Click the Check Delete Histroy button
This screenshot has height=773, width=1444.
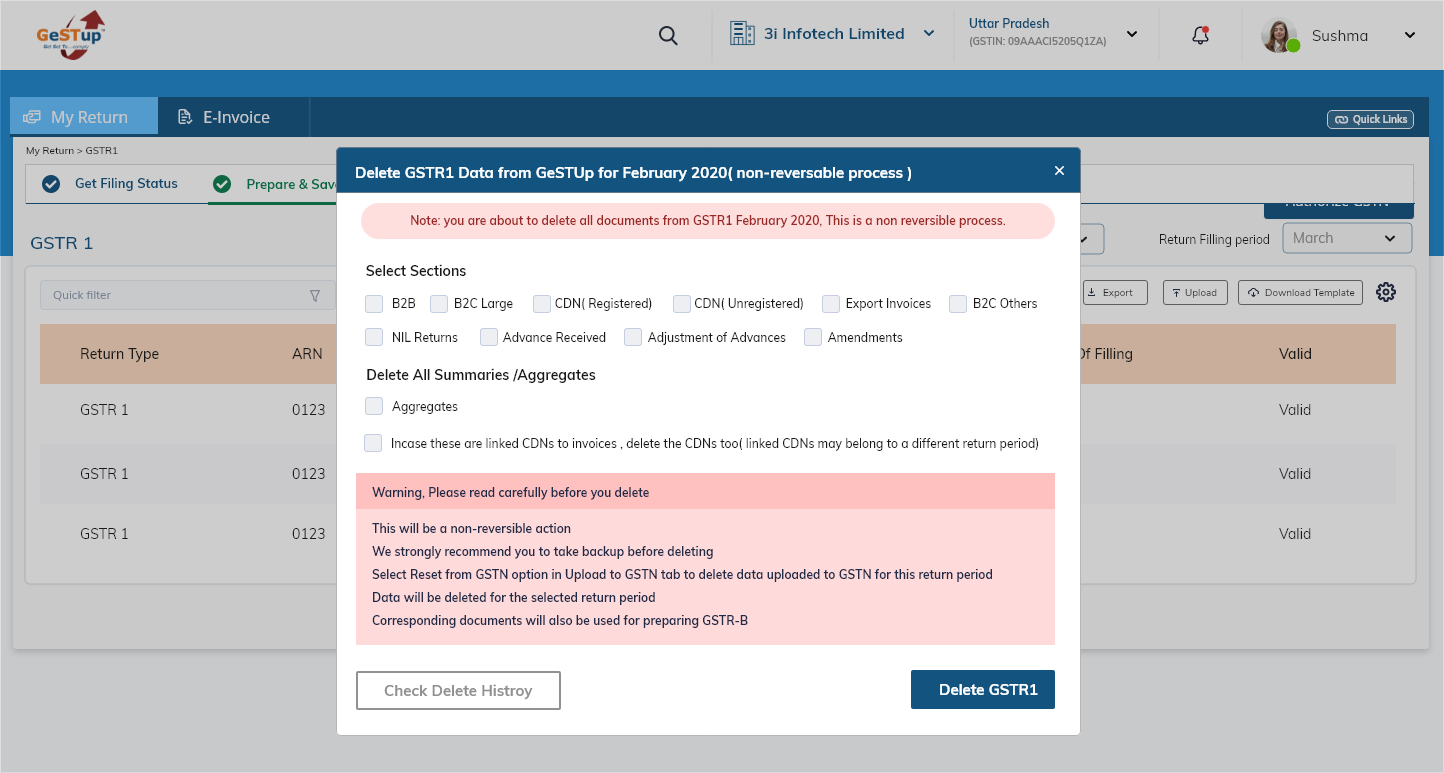(x=458, y=690)
